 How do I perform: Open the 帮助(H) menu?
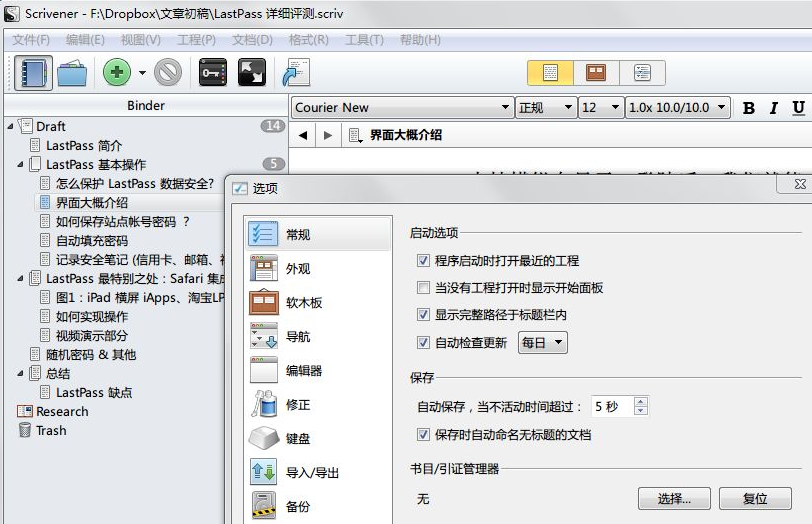[420, 40]
